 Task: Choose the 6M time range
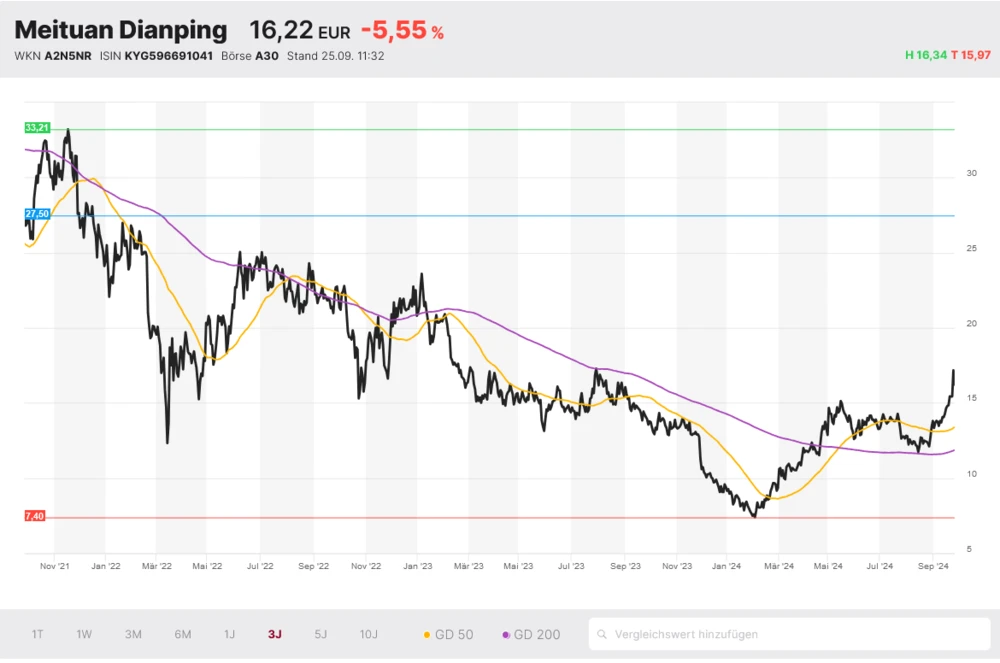pyautogui.click(x=182, y=634)
